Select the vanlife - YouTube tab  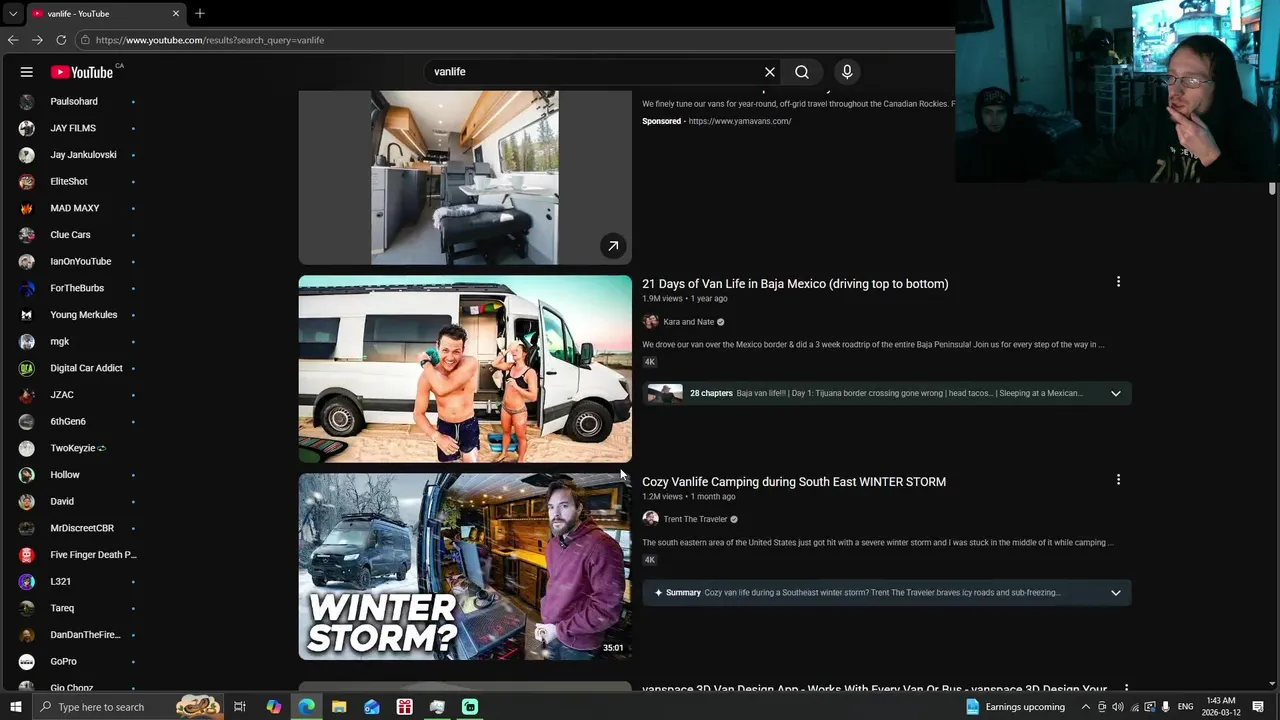click(105, 14)
